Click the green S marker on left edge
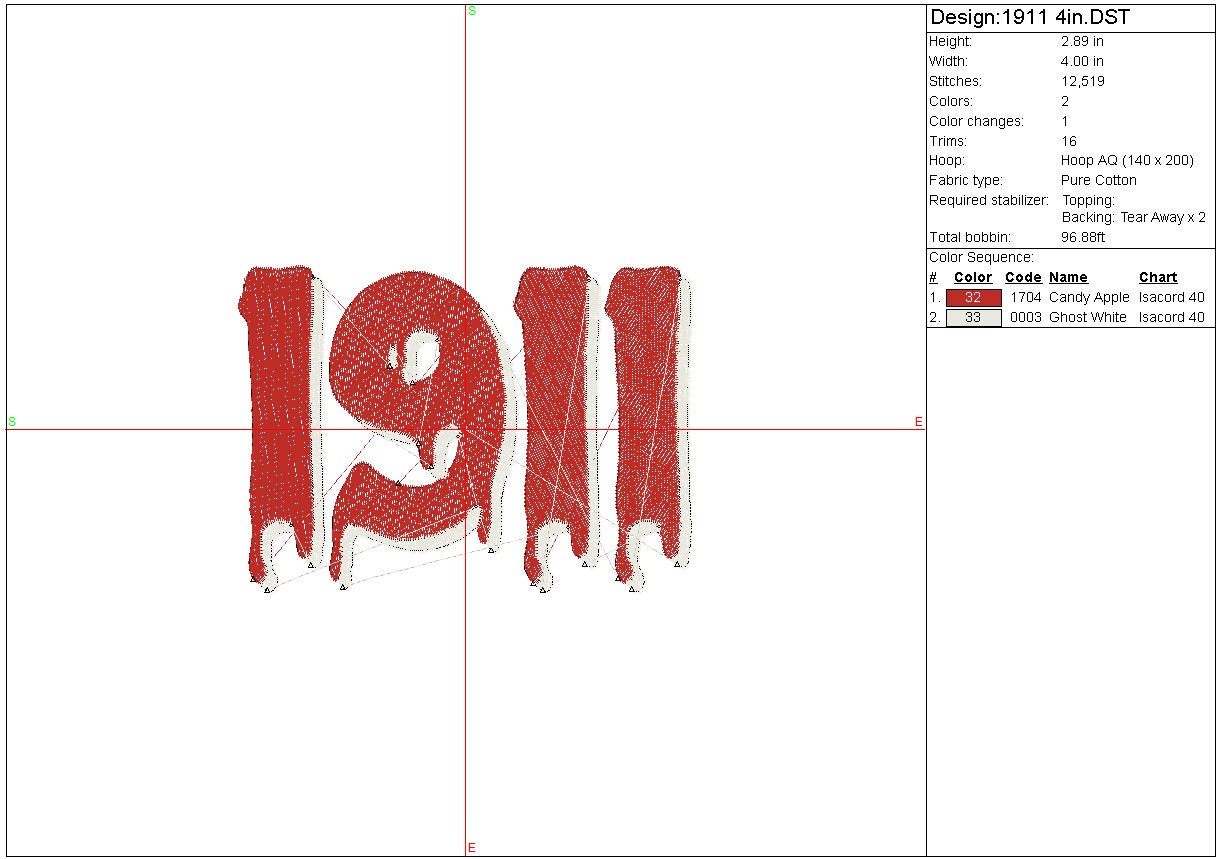The height and width of the screenshot is (859, 1222). [12, 422]
